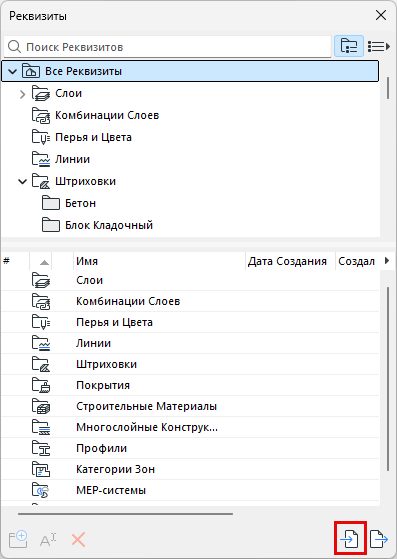The width and height of the screenshot is (397, 559).
Task: Click Слои folder icon in list
Action: coord(41,280)
